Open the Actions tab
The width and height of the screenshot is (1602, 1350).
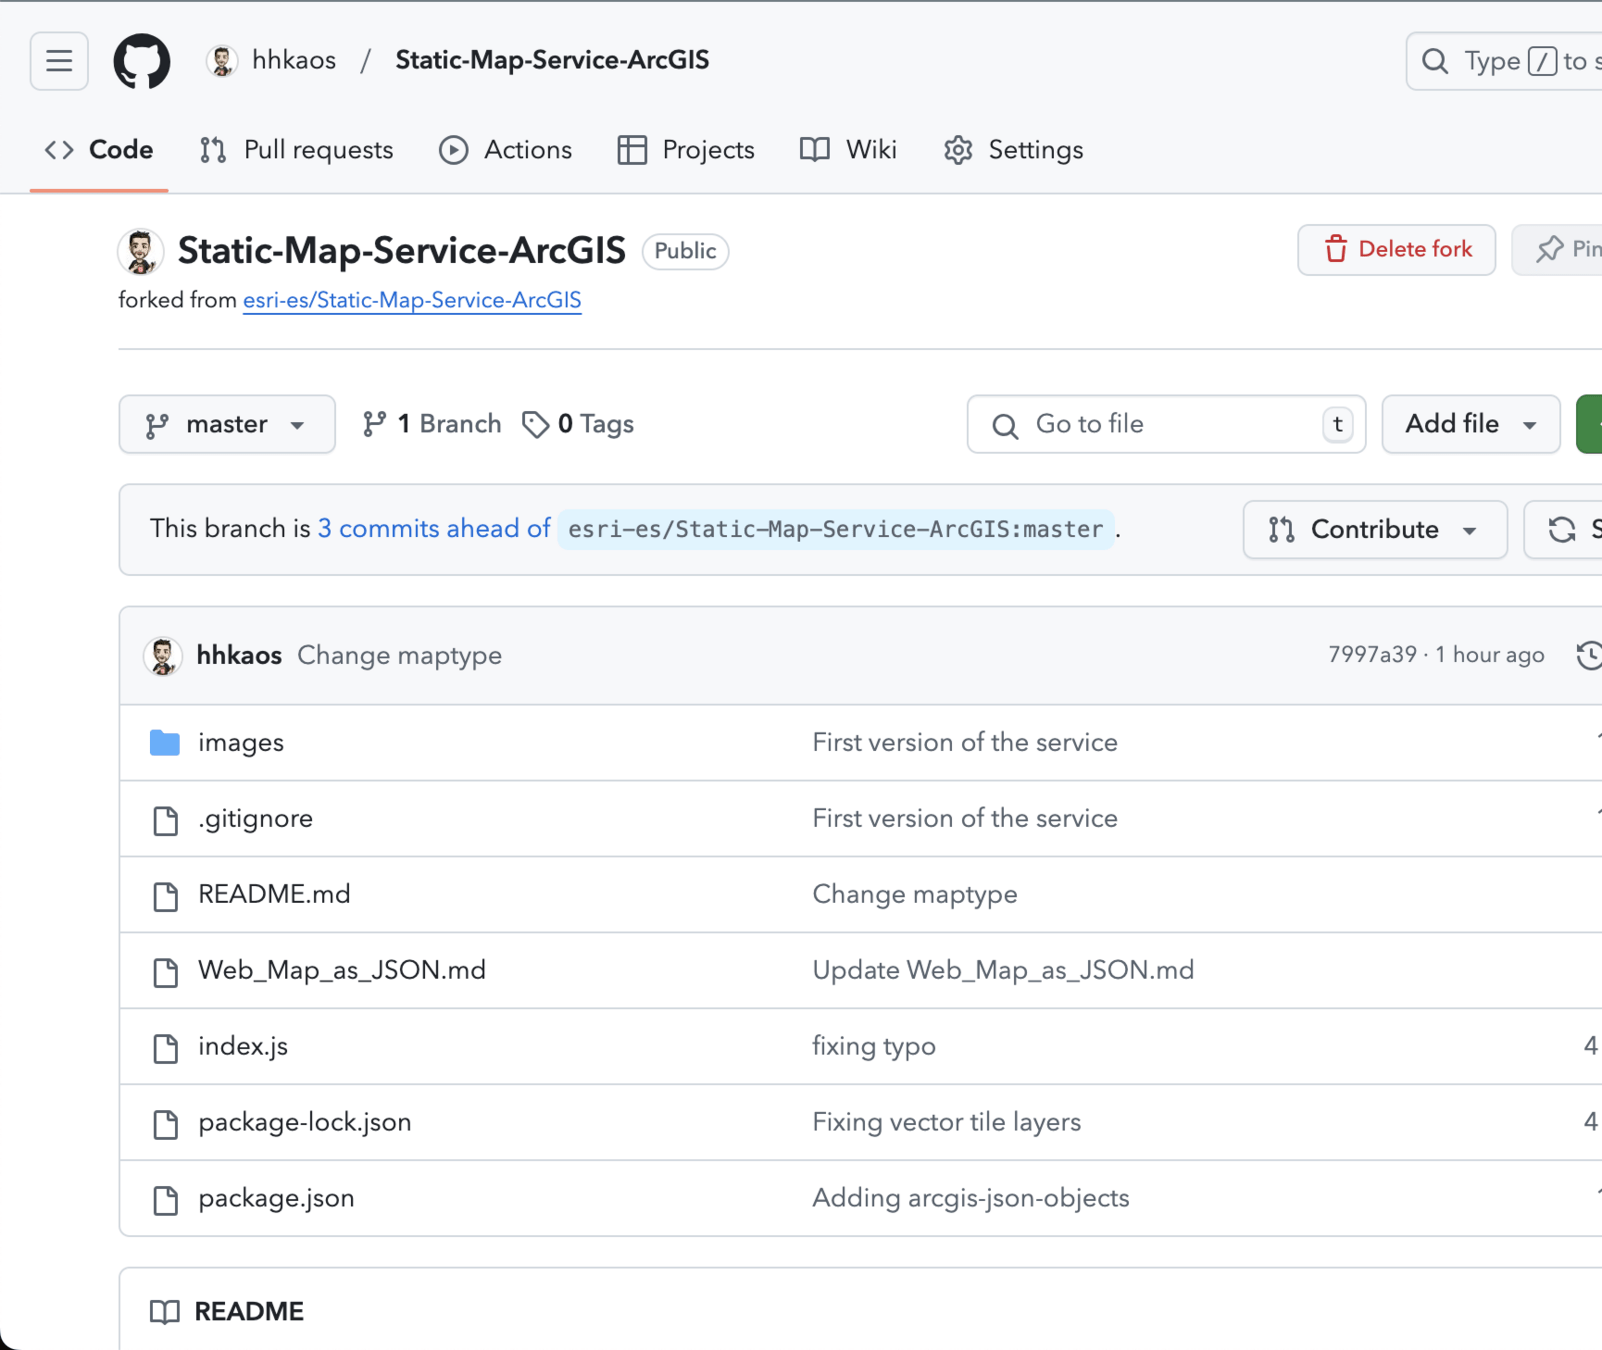[506, 150]
